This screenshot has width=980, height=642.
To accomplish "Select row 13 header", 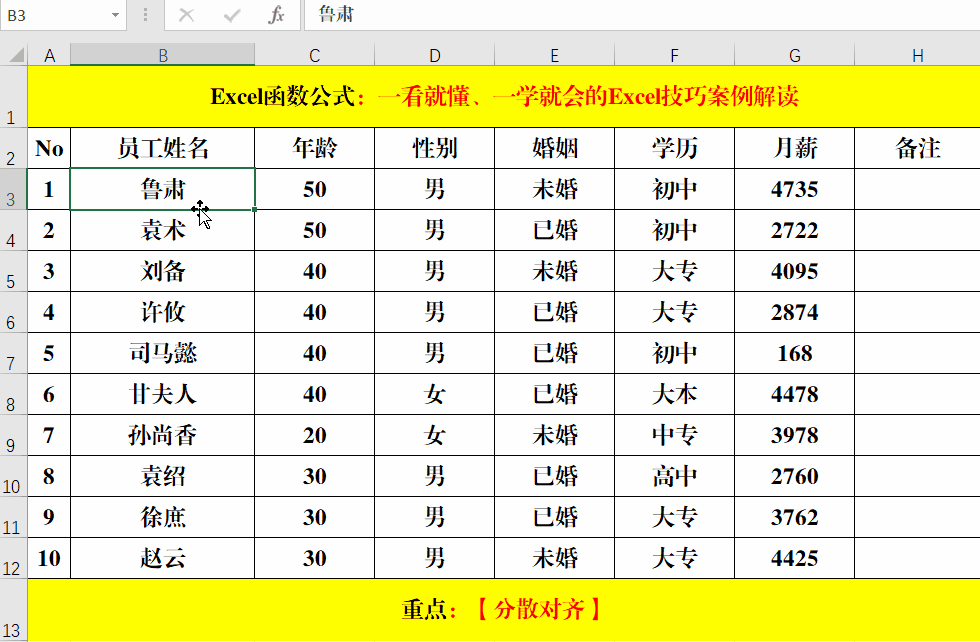I will [14, 610].
